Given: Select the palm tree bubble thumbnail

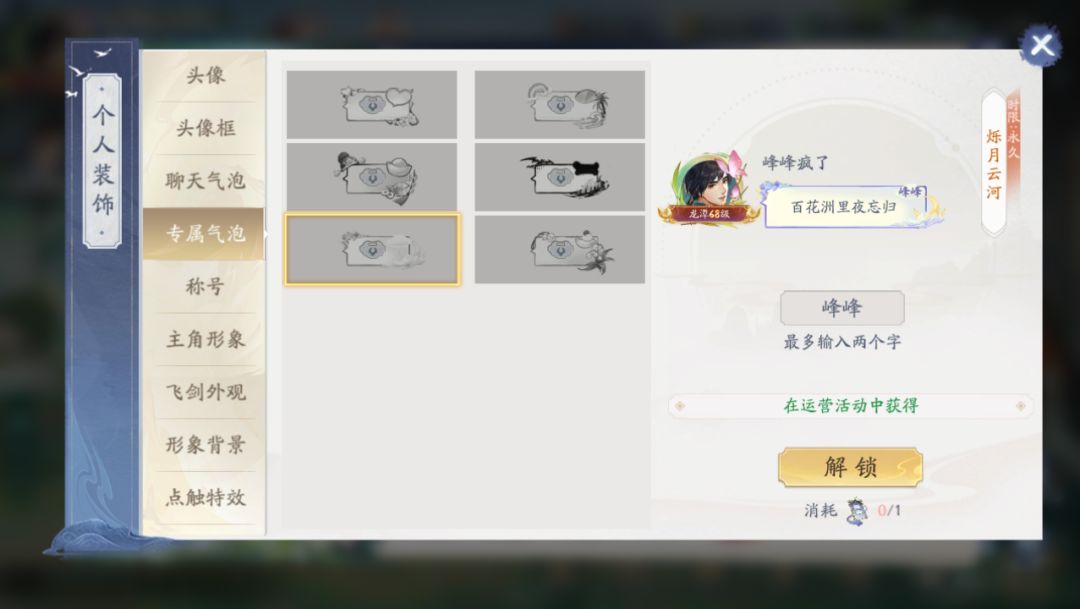Looking at the screenshot, I should coord(559,104).
